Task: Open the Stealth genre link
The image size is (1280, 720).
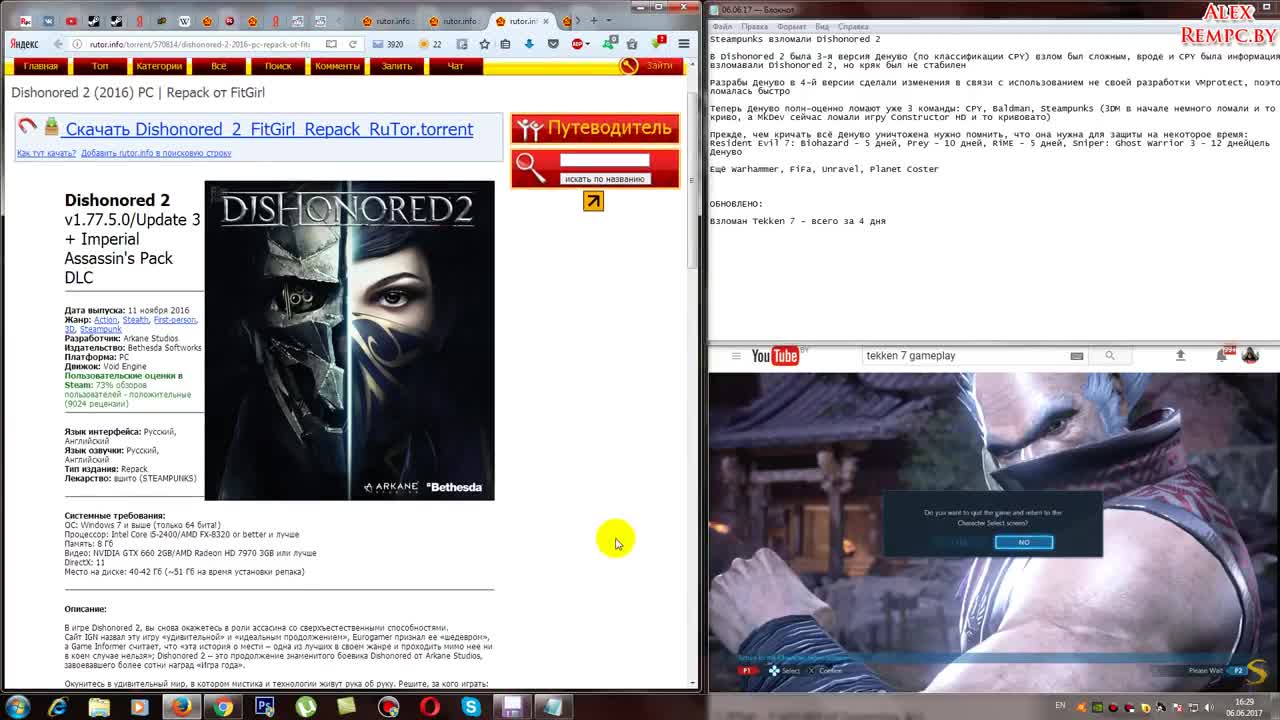Action: 135,320
